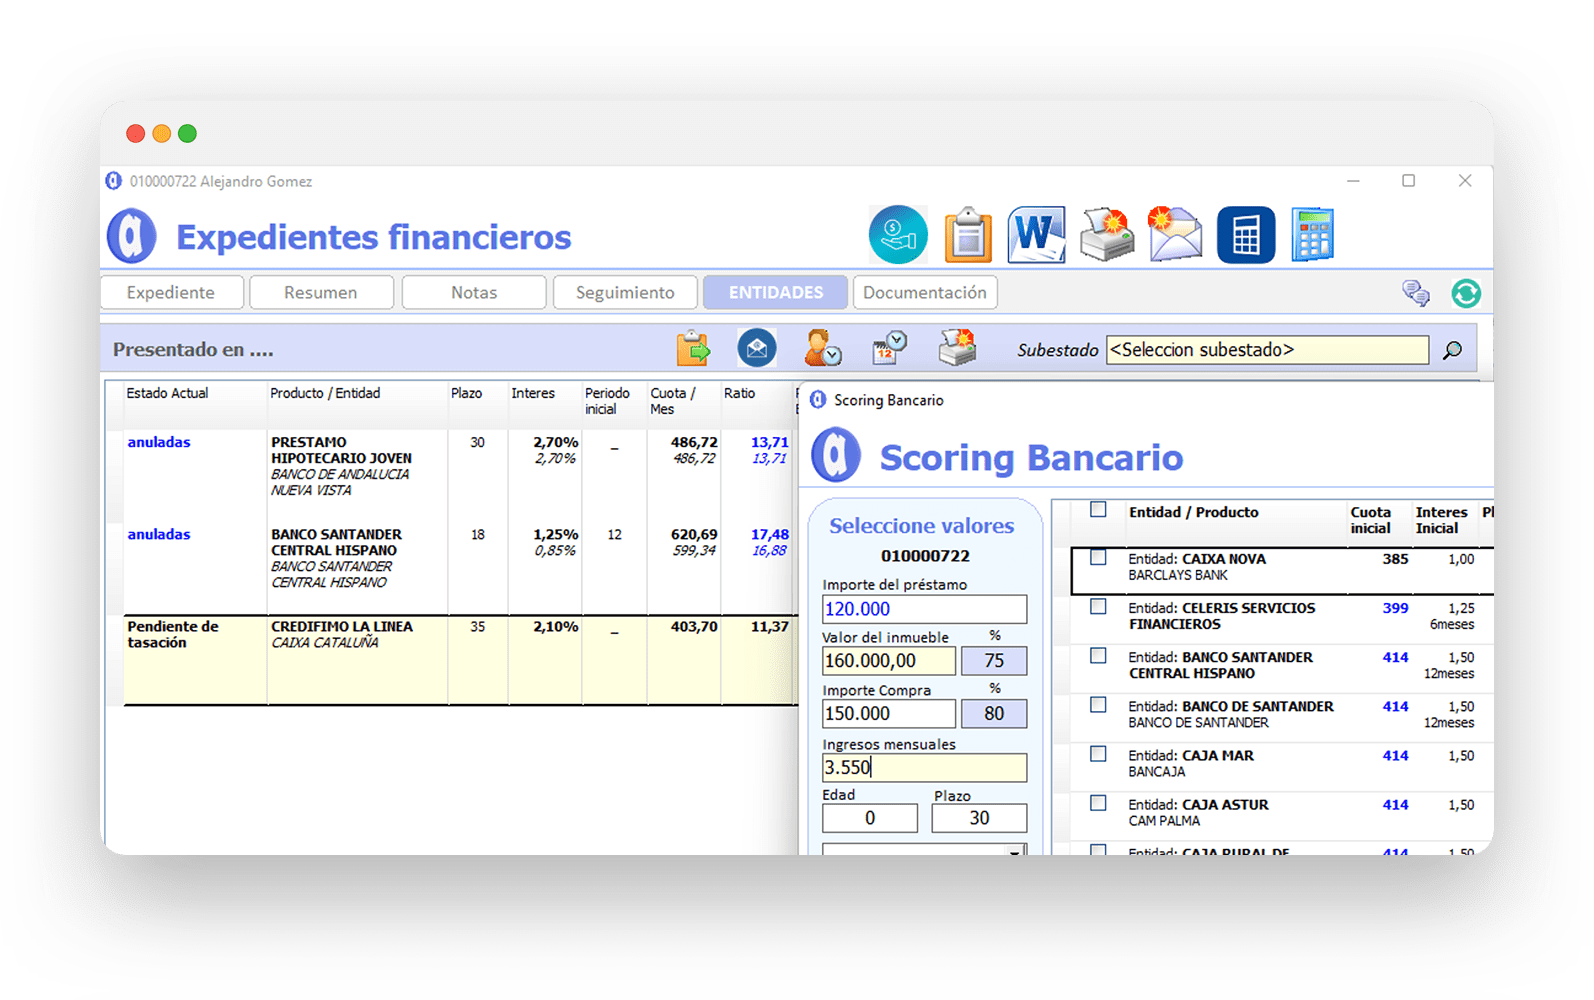Click the app icon in main title bar
Screen dimensions: 1594x1000
(x=114, y=181)
